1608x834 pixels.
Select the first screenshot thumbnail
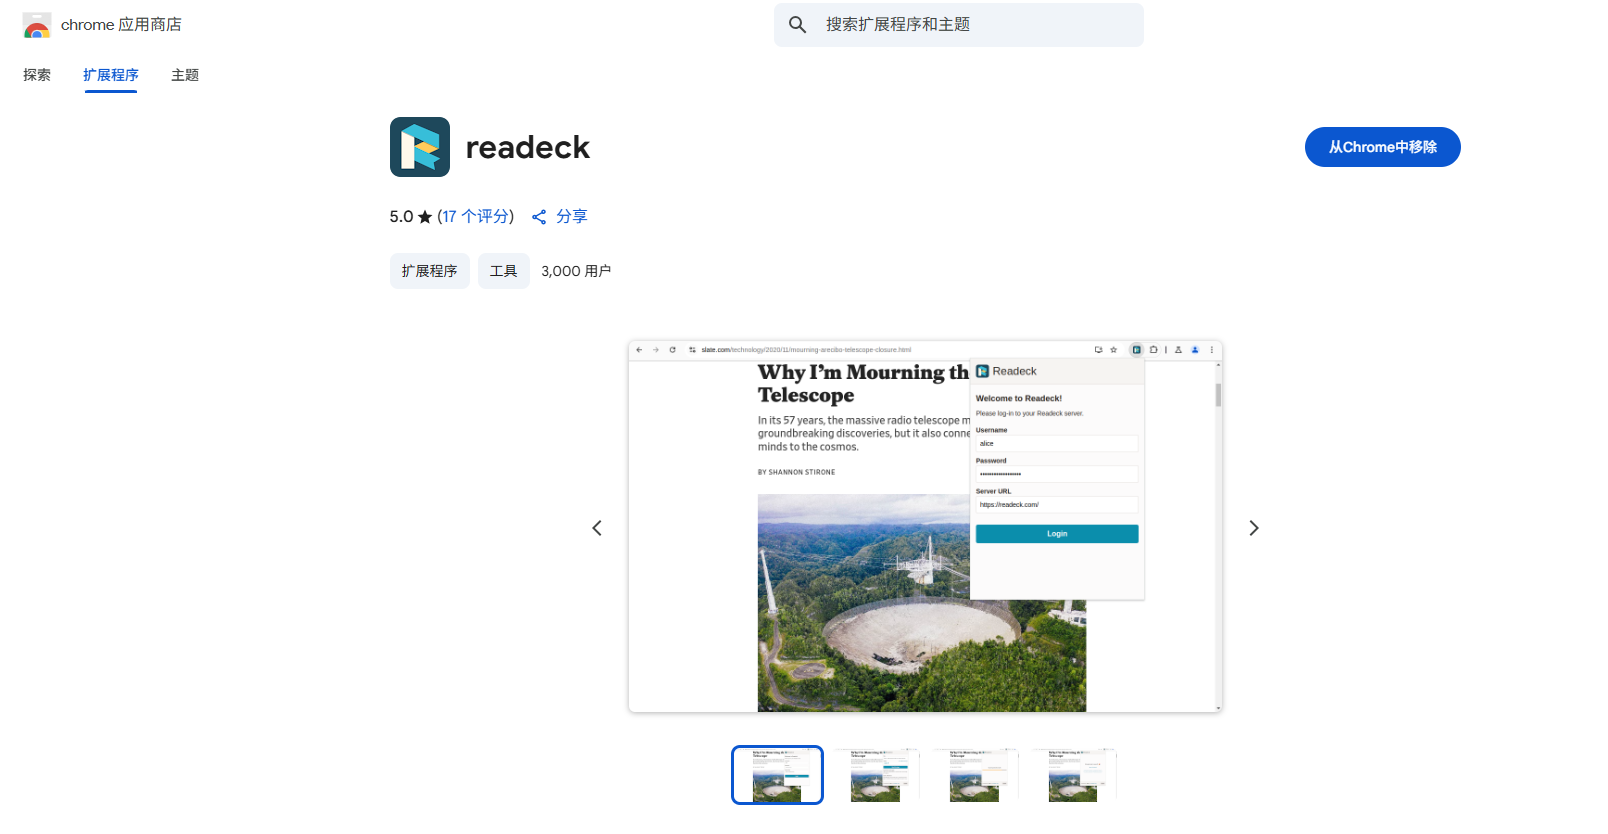tap(777, 775)
